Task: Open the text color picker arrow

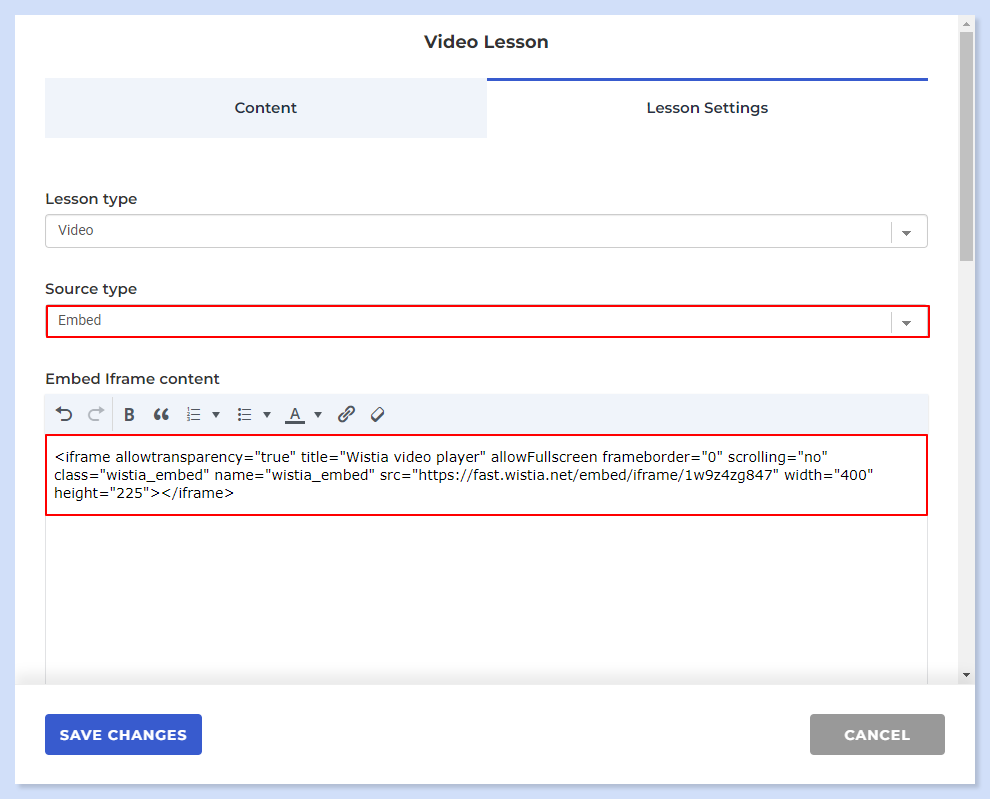Action: (x=318, y=414)
